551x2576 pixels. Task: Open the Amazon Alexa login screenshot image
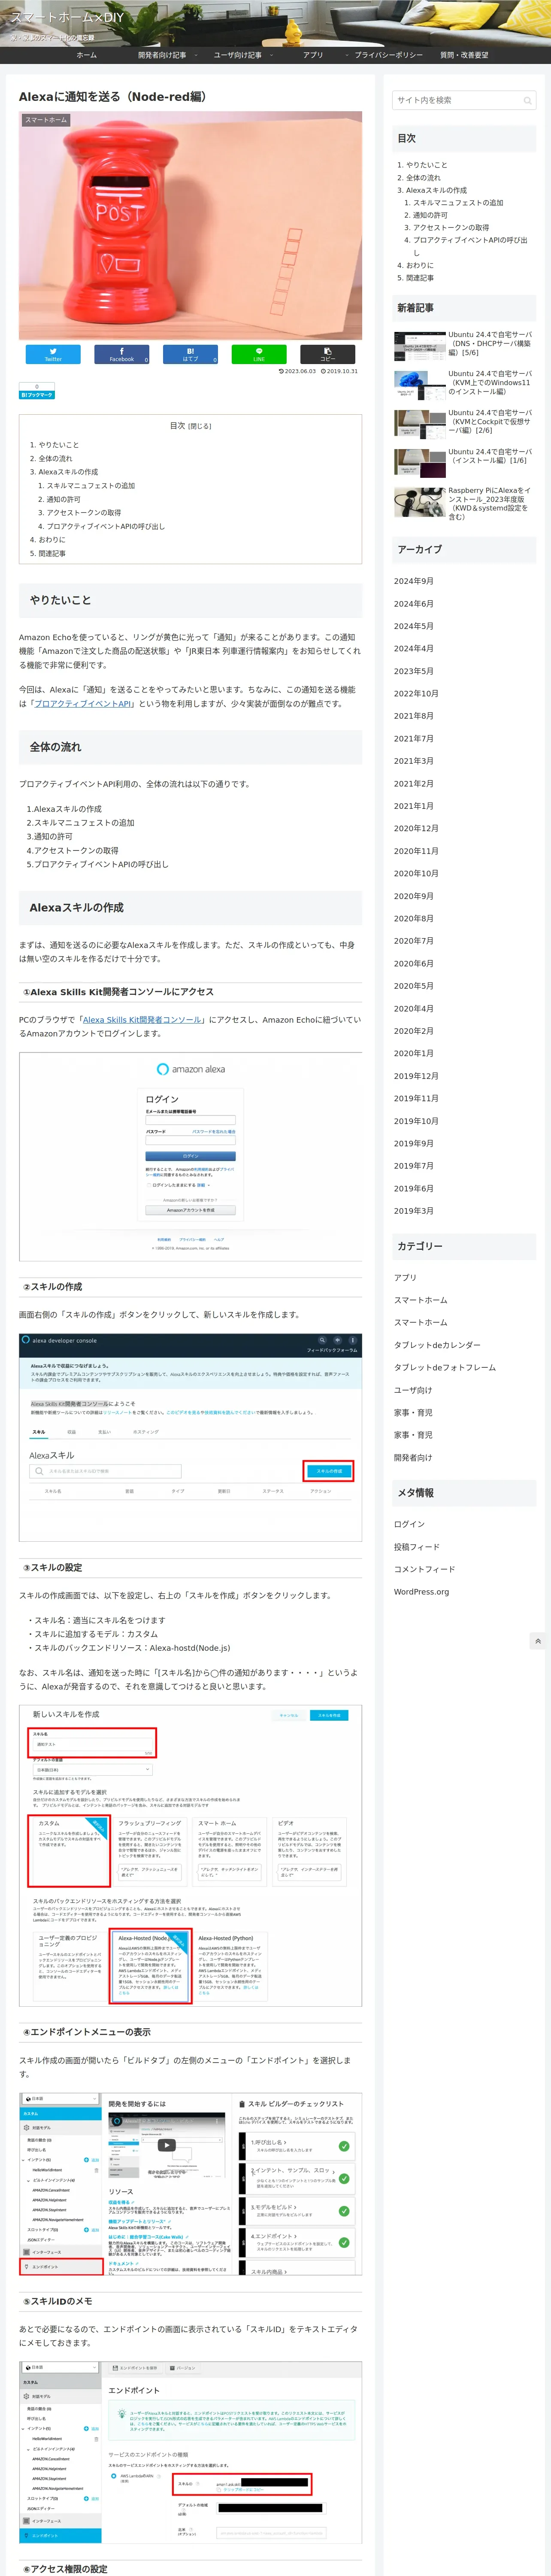(x=190, y=1157)
